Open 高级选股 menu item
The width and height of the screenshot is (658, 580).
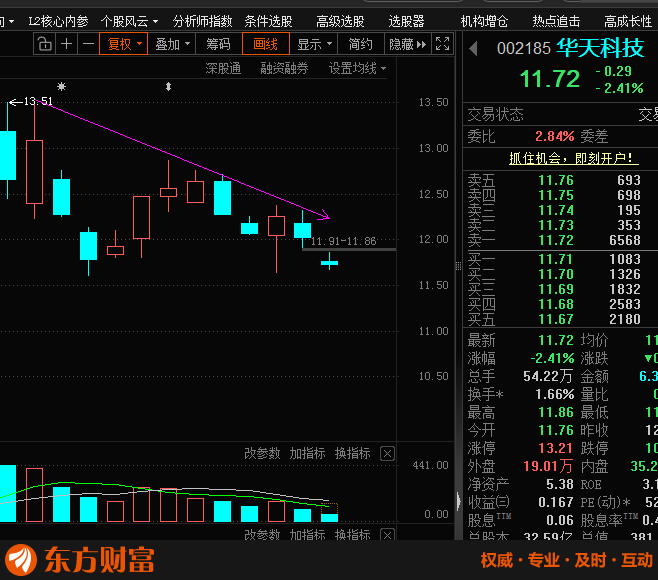[x=340, y=21]
